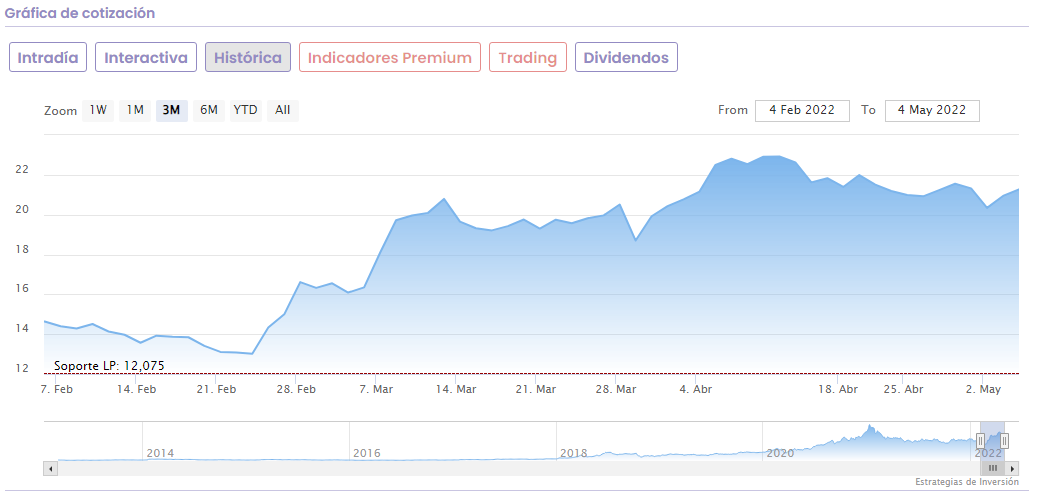Select the Histórica tab
This screenshot has width=1037, height=501.
pyautogui.click(x=248, y=58)
